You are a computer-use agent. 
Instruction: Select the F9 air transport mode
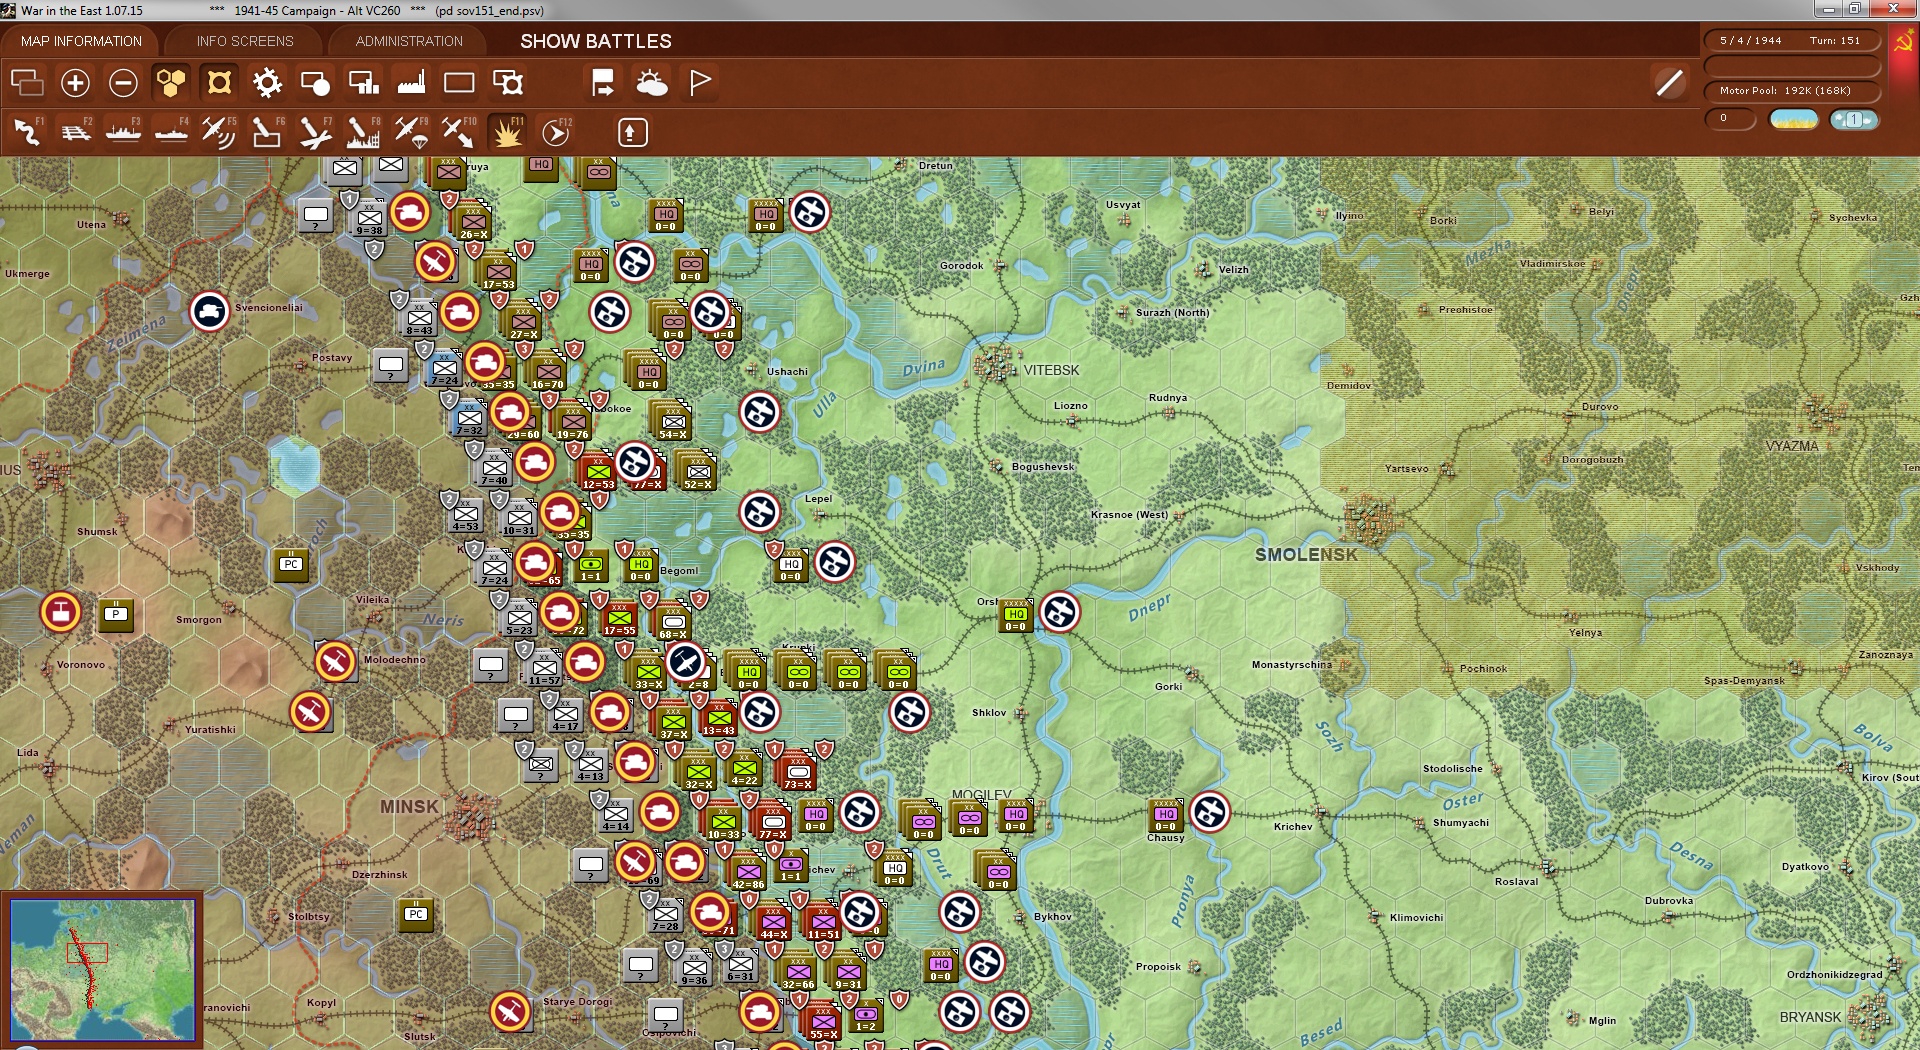[411, 132]
